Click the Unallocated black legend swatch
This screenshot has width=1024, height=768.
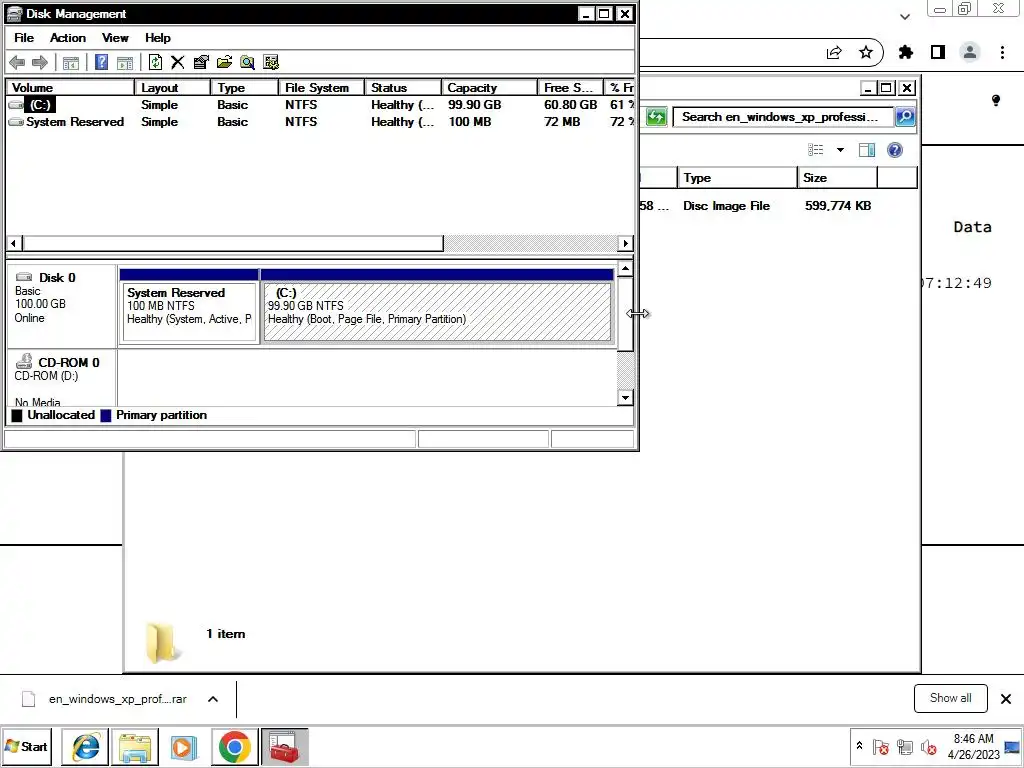click(17, 415)
